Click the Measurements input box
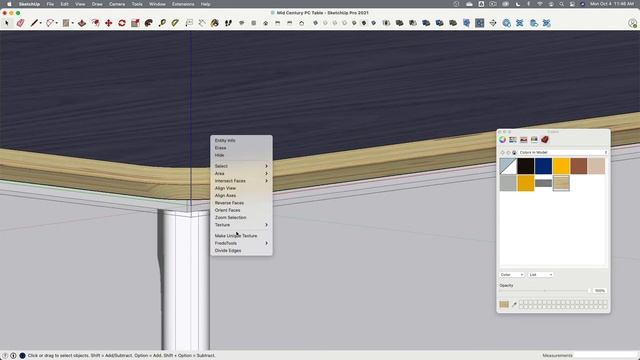This screenshot has width=640, height=360. point(605,356)
